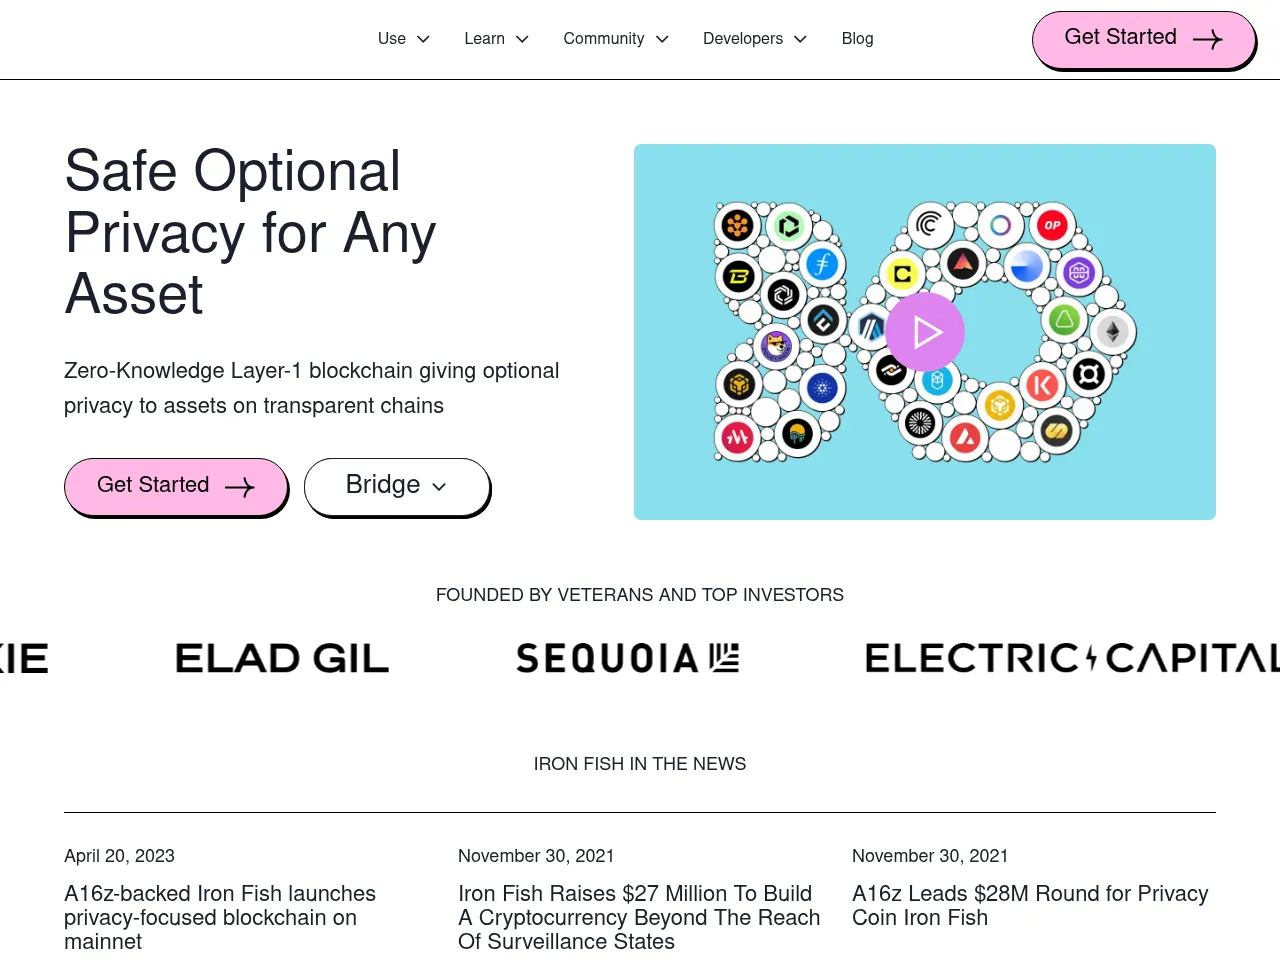Click the red Kava K logo circle
Screen dimensions: 1280x960
pyautogui.click(x=1042, y=385)
